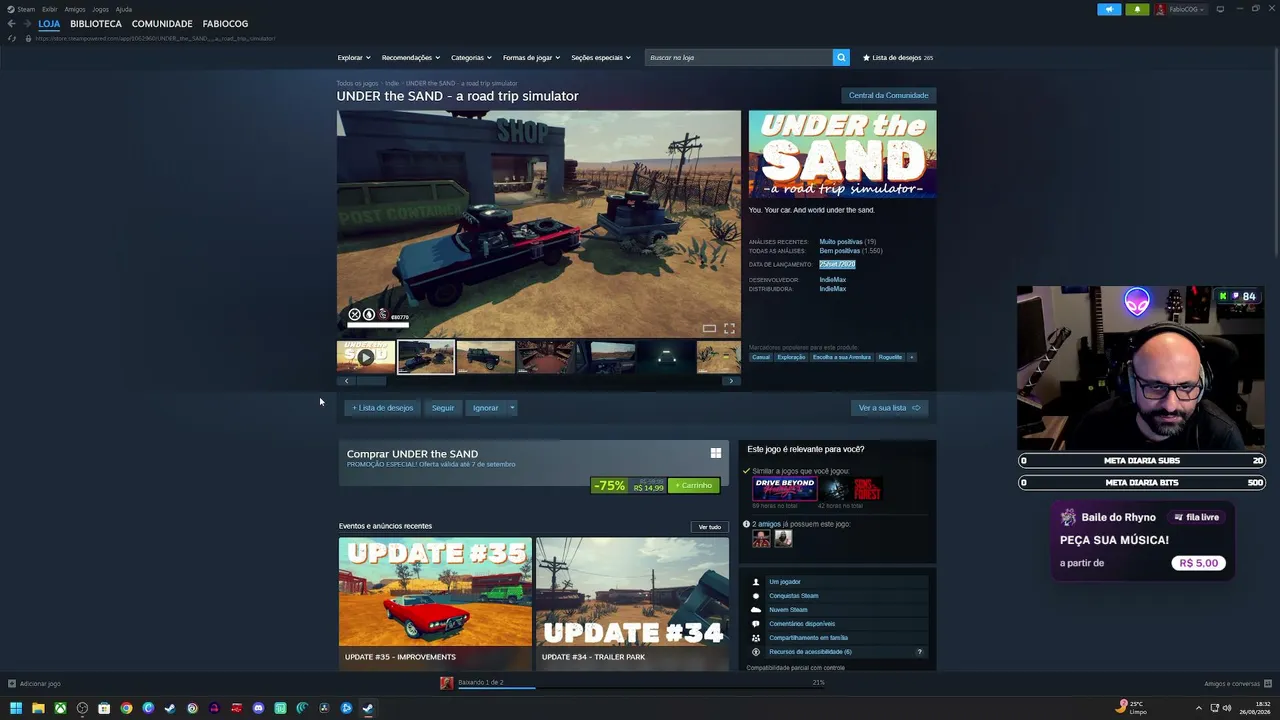Open the Exploração tag

coord(791,357)
